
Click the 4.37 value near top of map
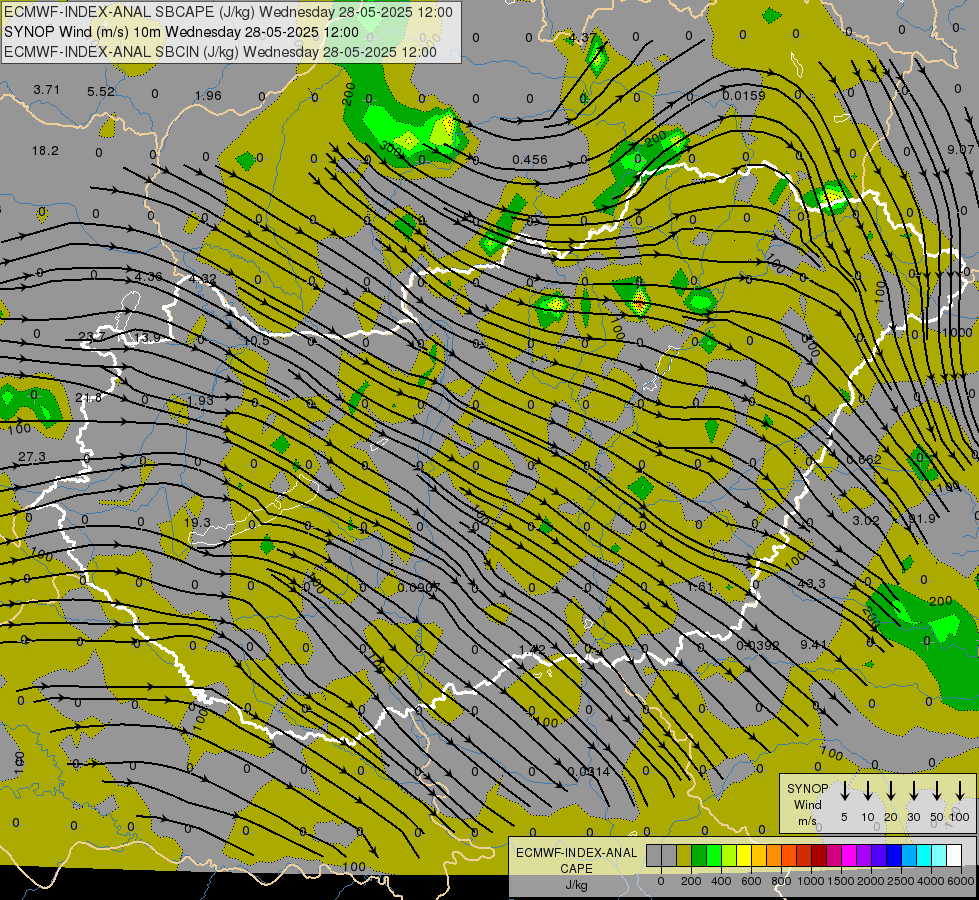[x=582, y=37]
